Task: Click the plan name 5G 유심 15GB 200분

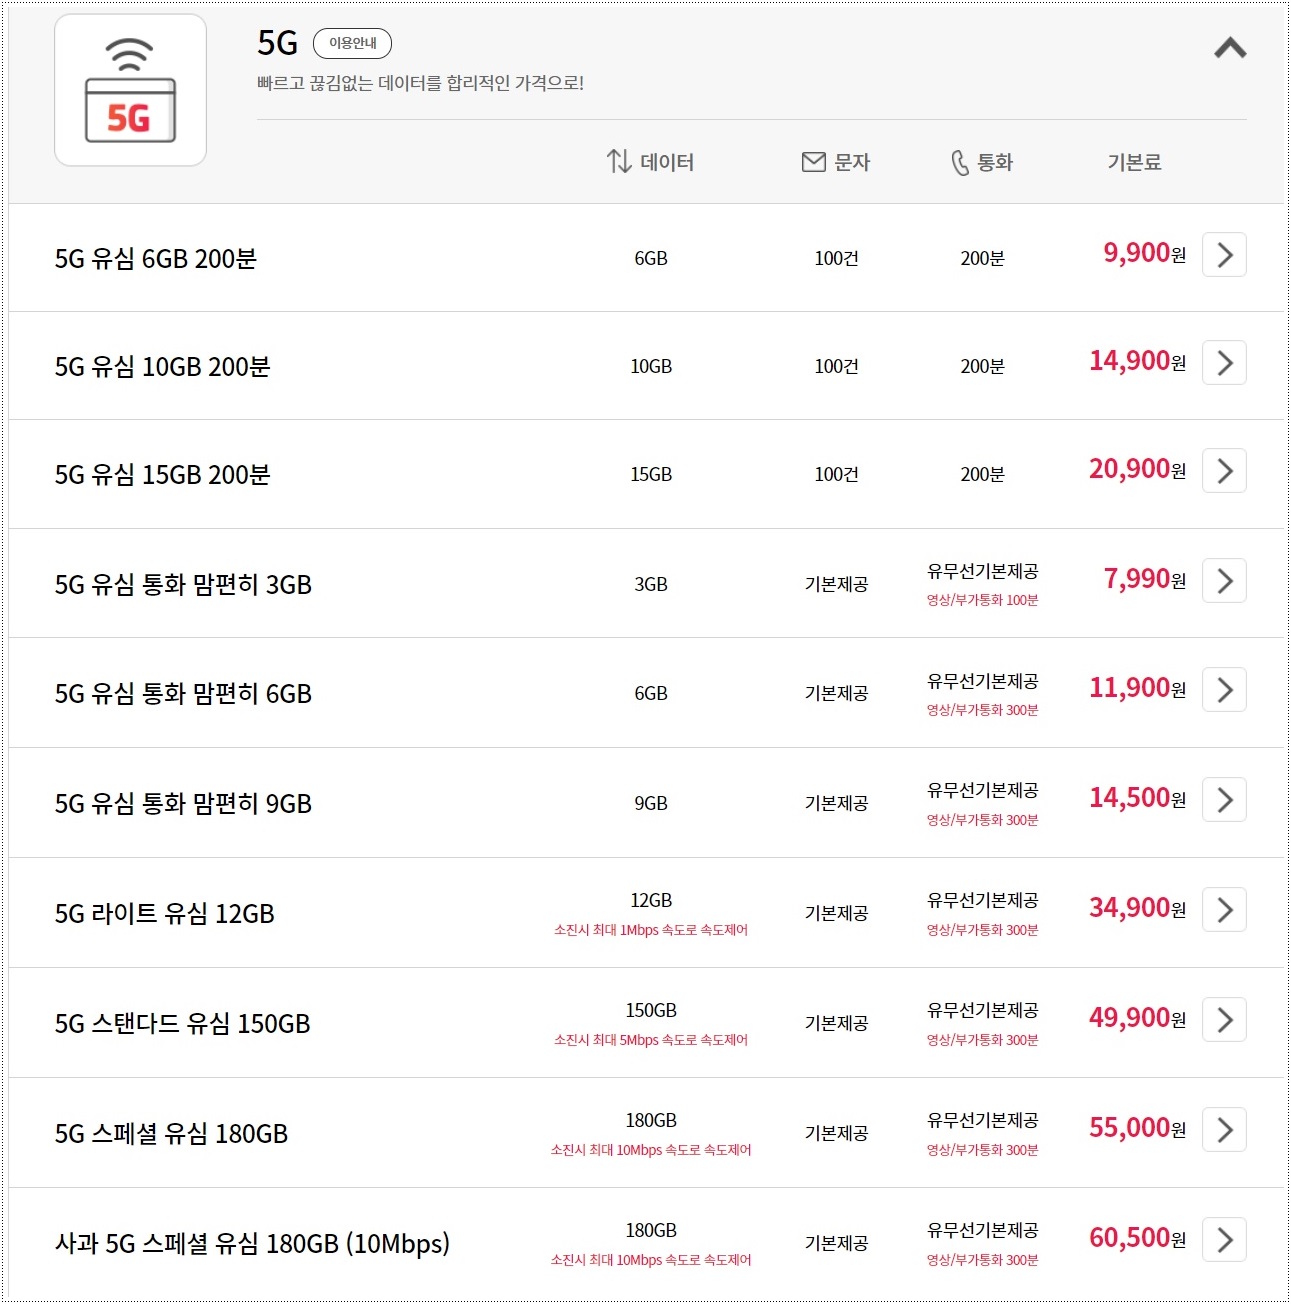Action: click(x=160, y=474)
